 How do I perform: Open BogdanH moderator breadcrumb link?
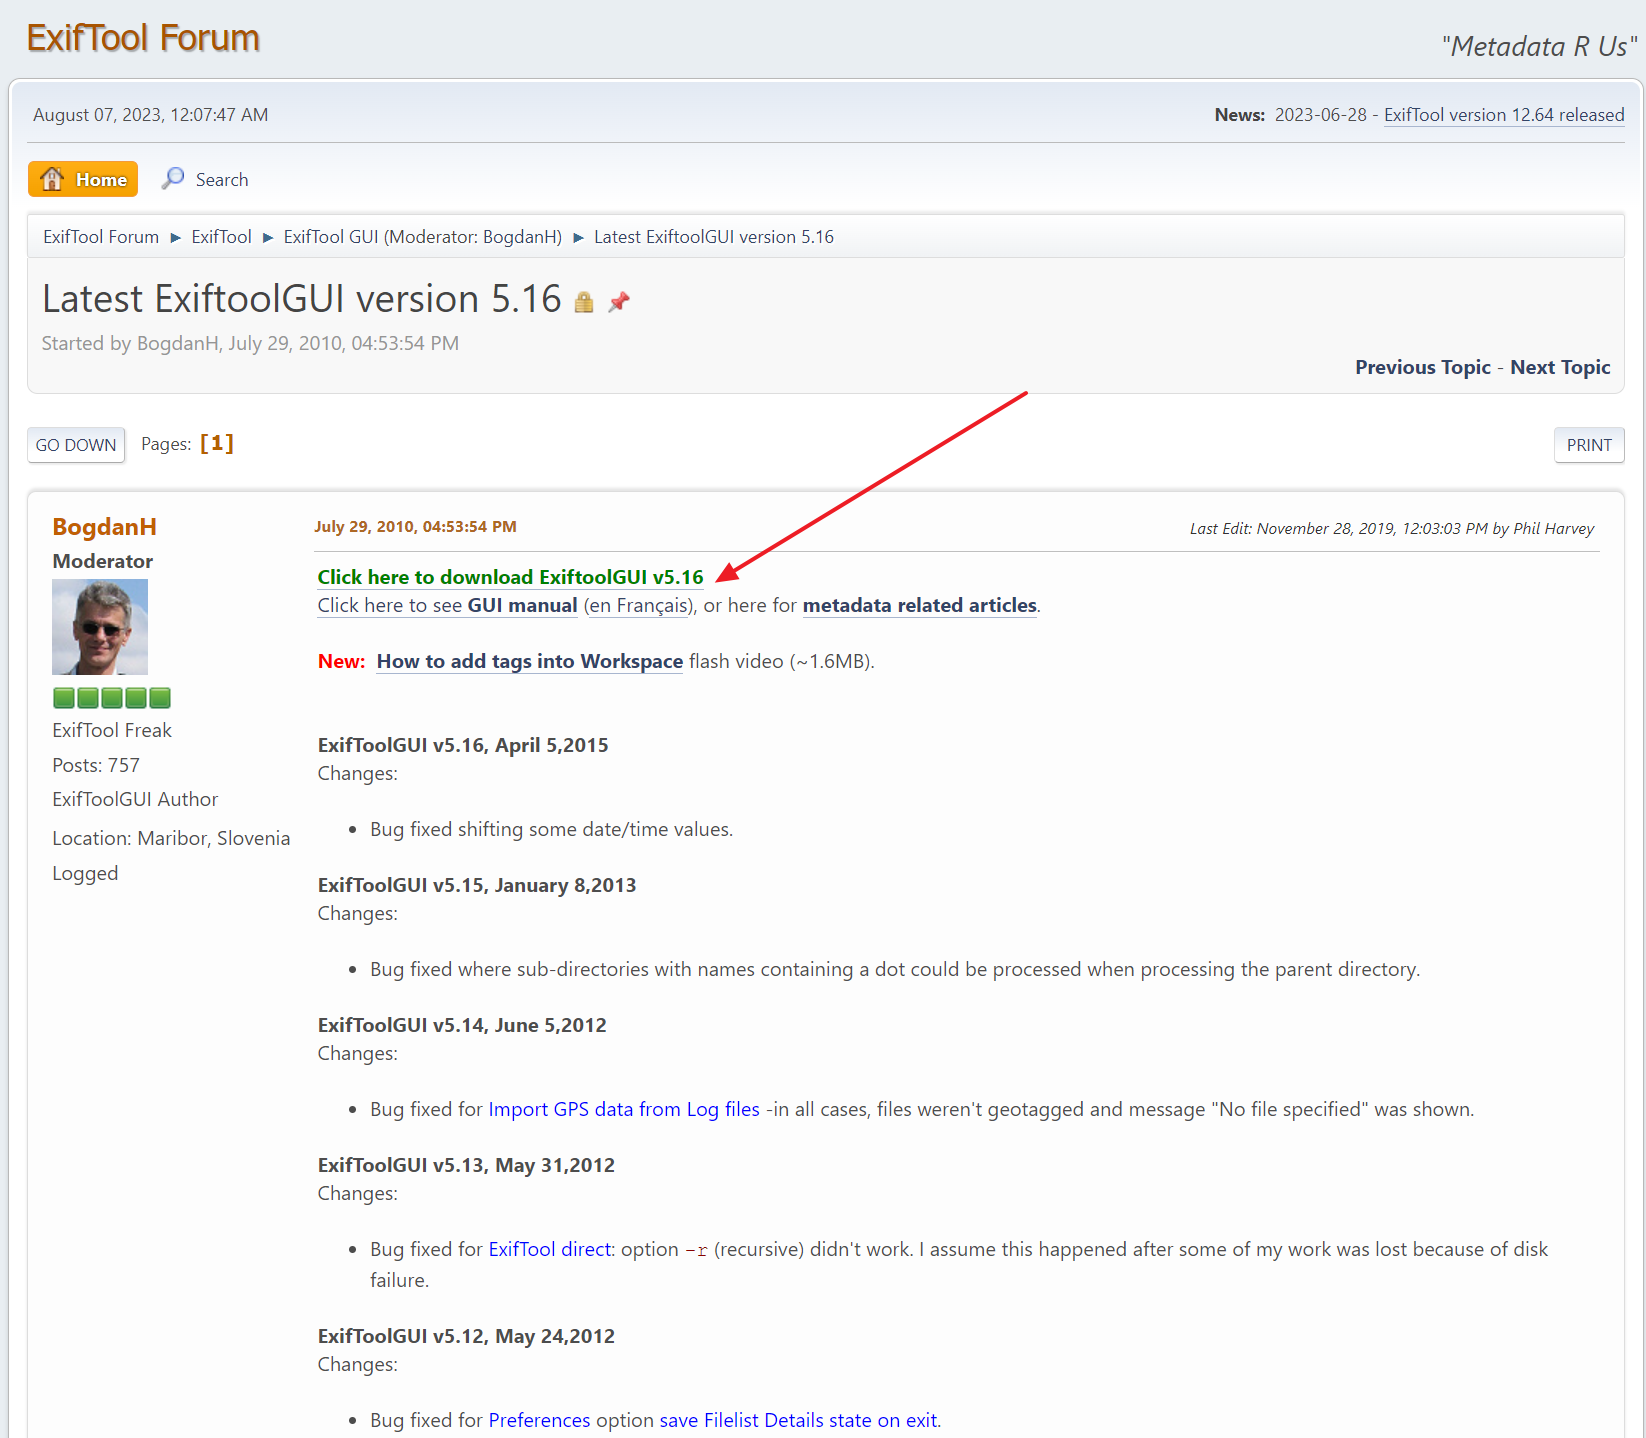[520, 237]
